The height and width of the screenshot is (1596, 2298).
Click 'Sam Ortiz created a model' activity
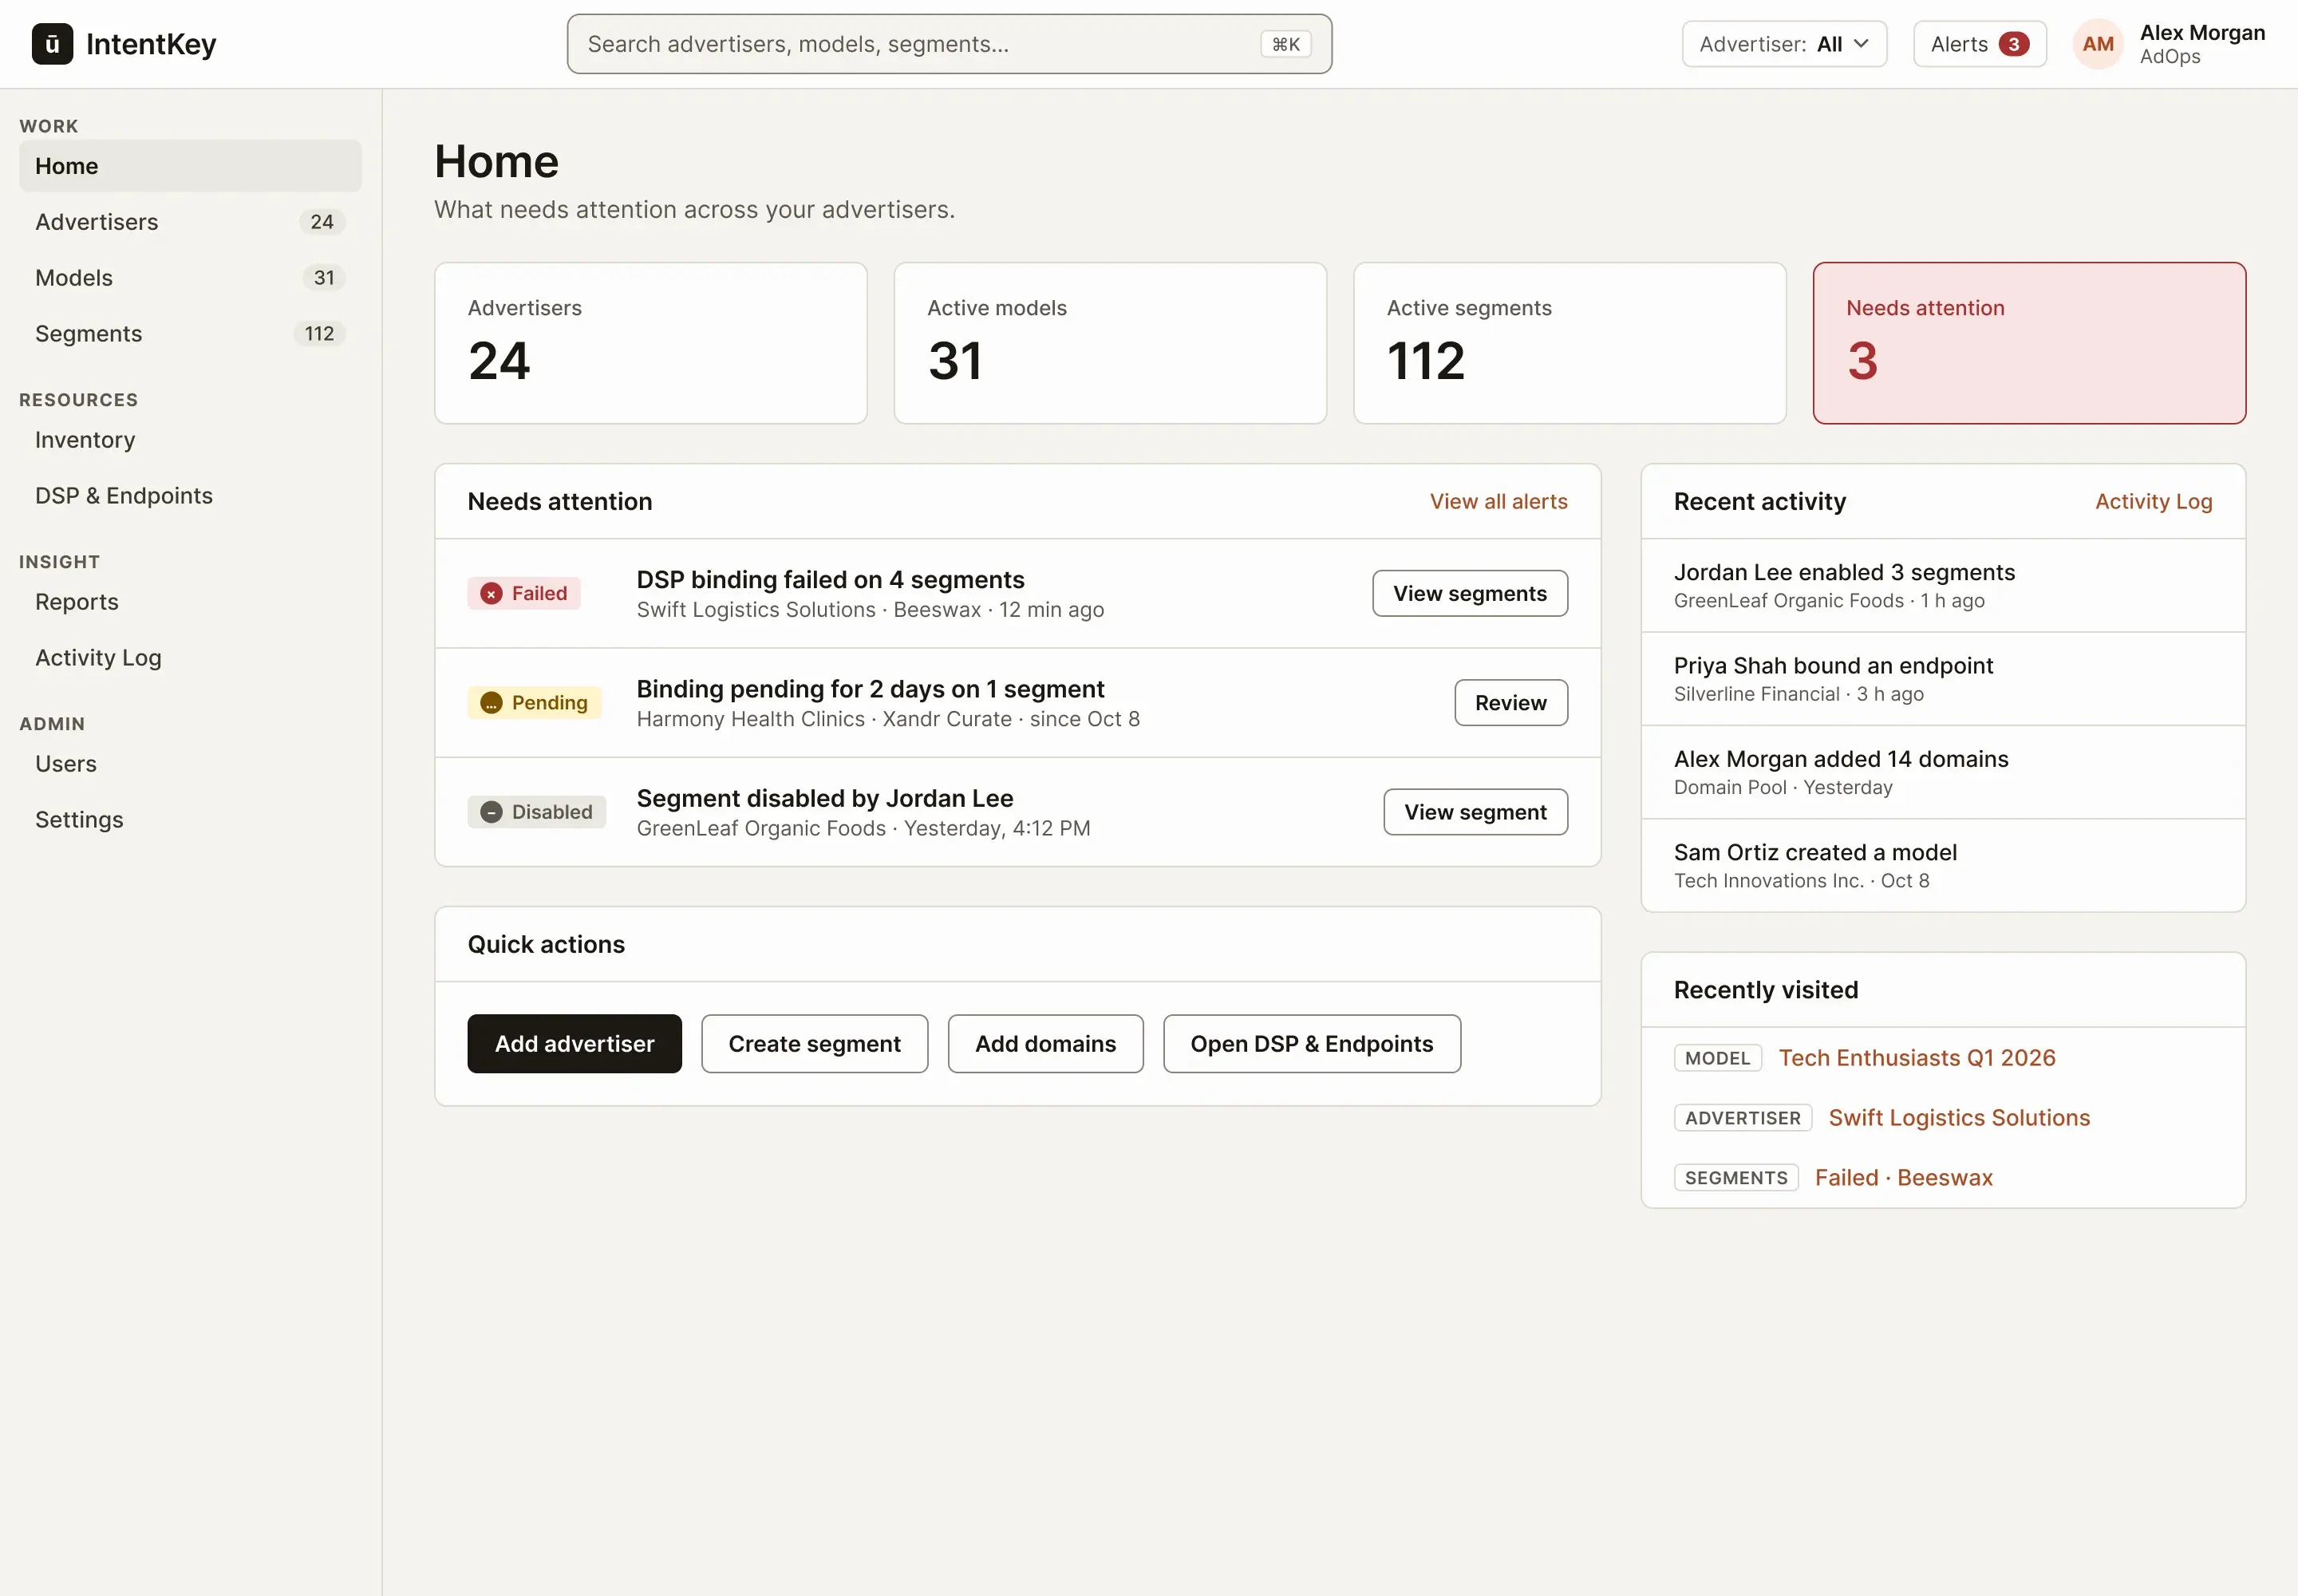pos(1943,866)
